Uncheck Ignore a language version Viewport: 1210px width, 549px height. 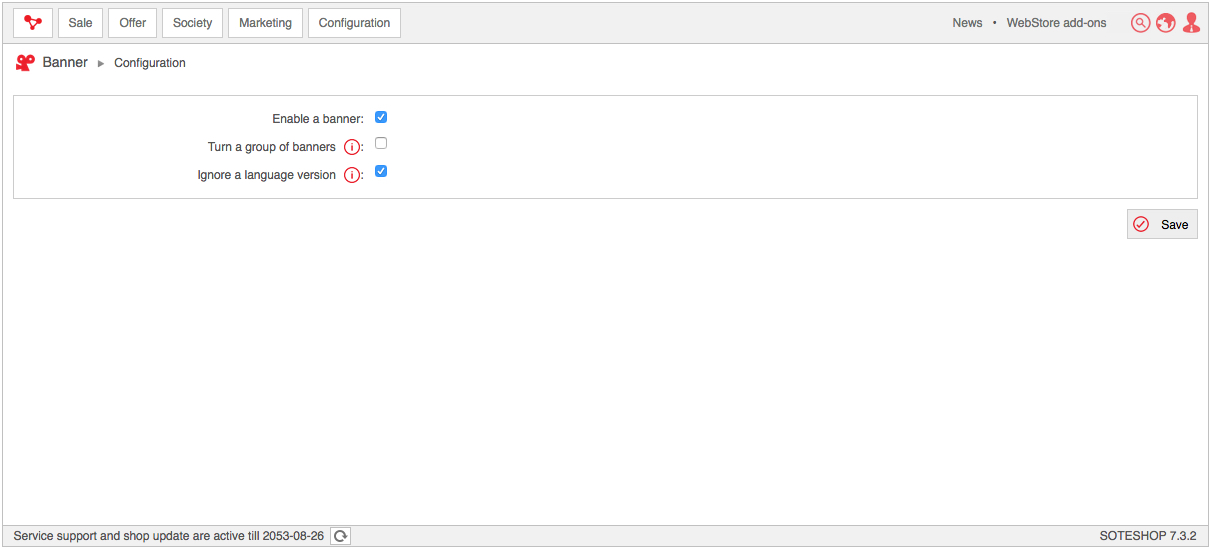click(x=381, y=172)
